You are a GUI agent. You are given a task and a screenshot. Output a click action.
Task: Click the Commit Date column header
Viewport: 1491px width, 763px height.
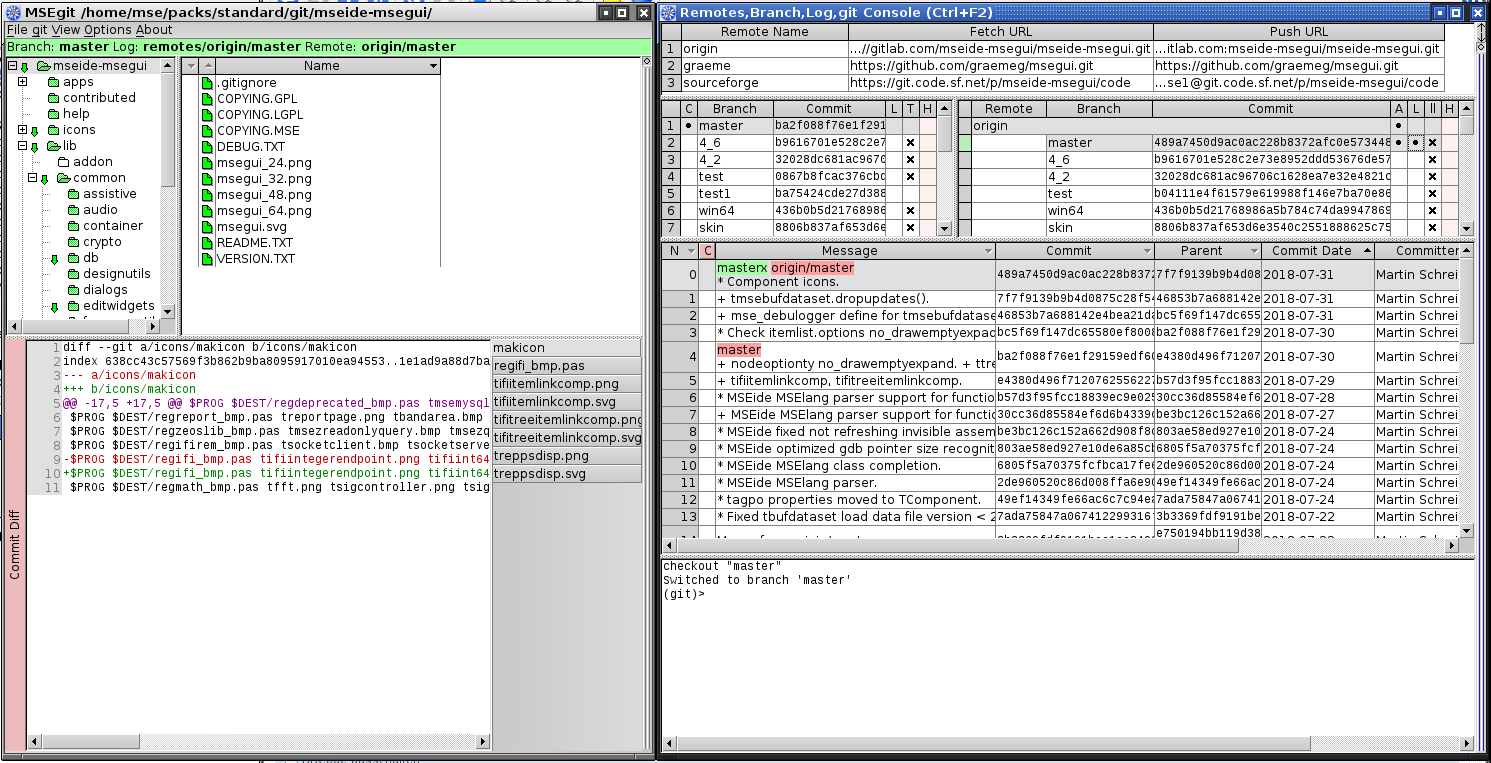point(1312,251)
